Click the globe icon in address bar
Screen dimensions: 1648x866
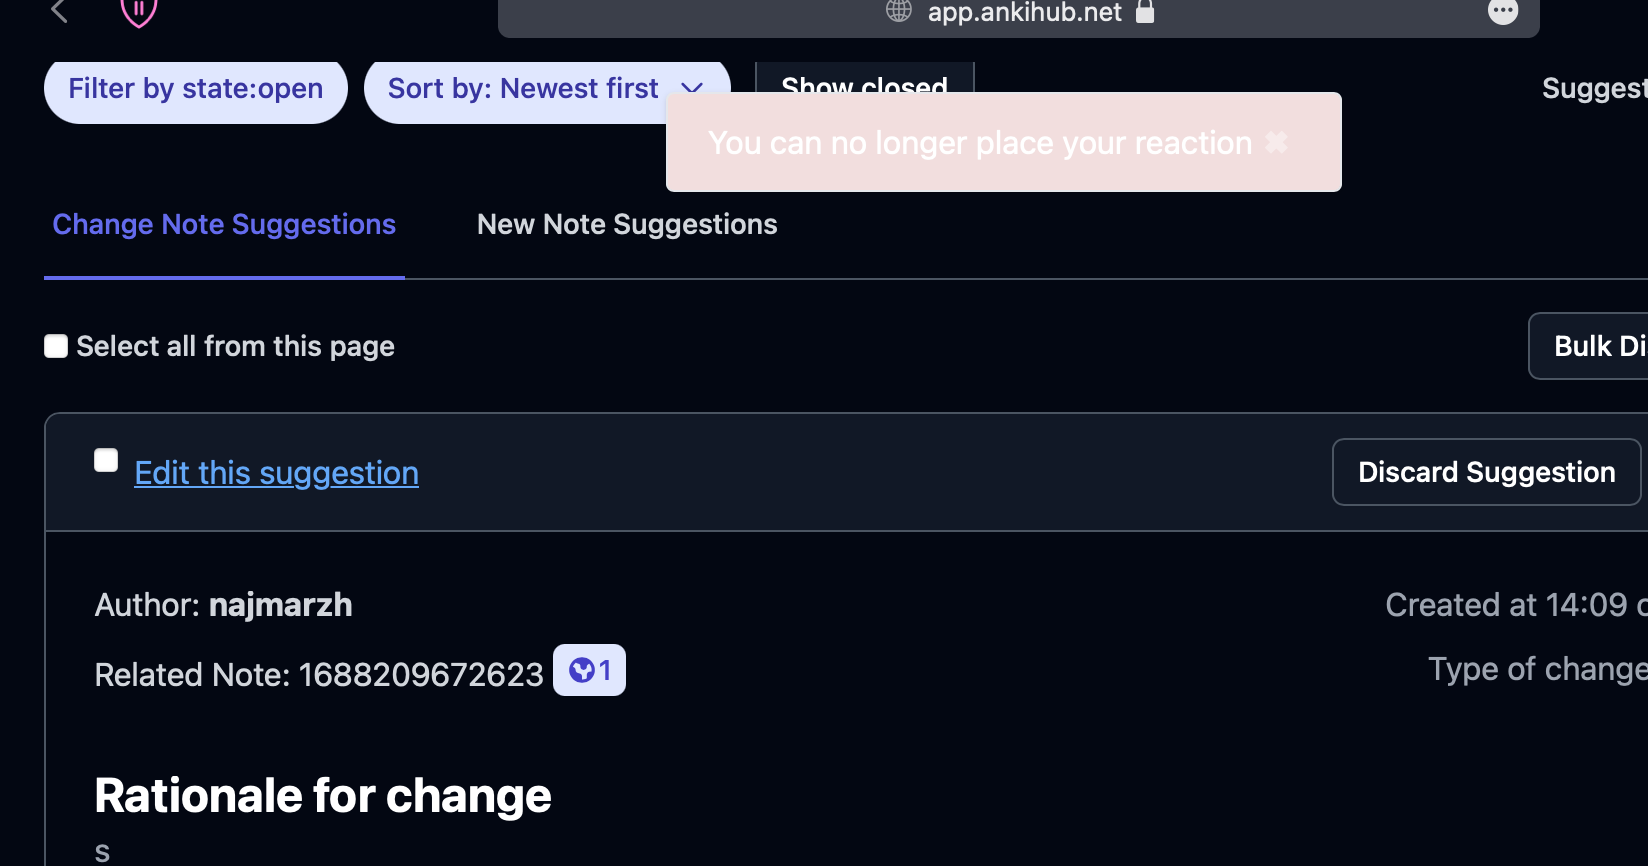[899, 11]
